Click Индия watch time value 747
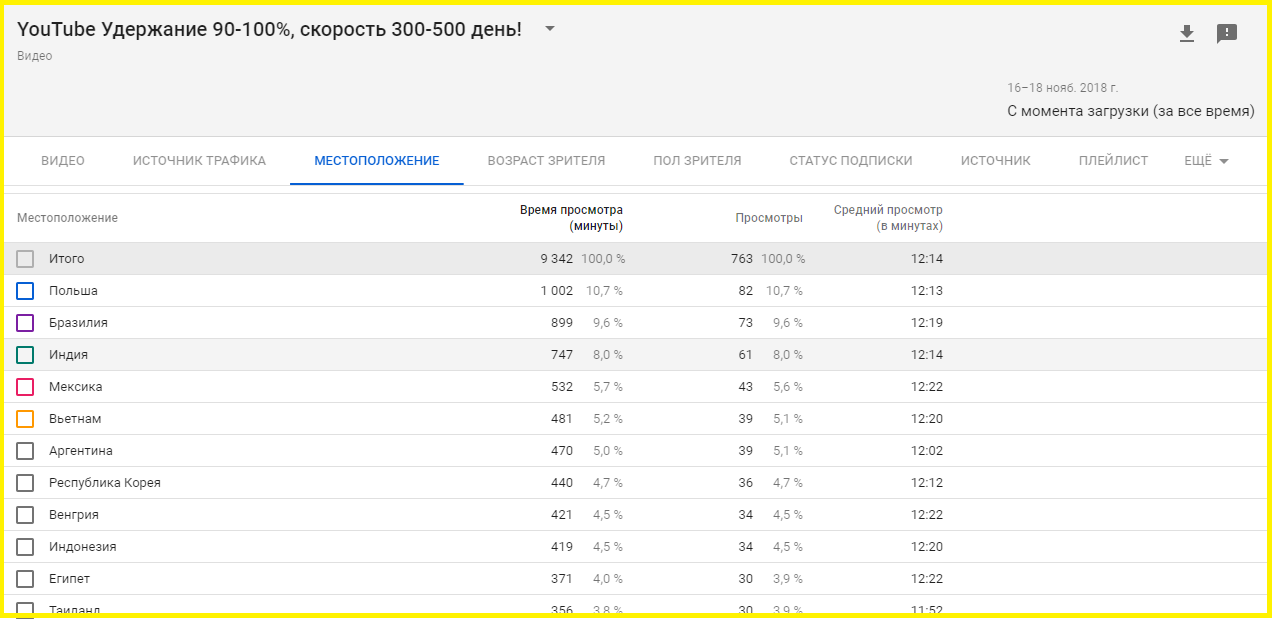 [562, 355]
